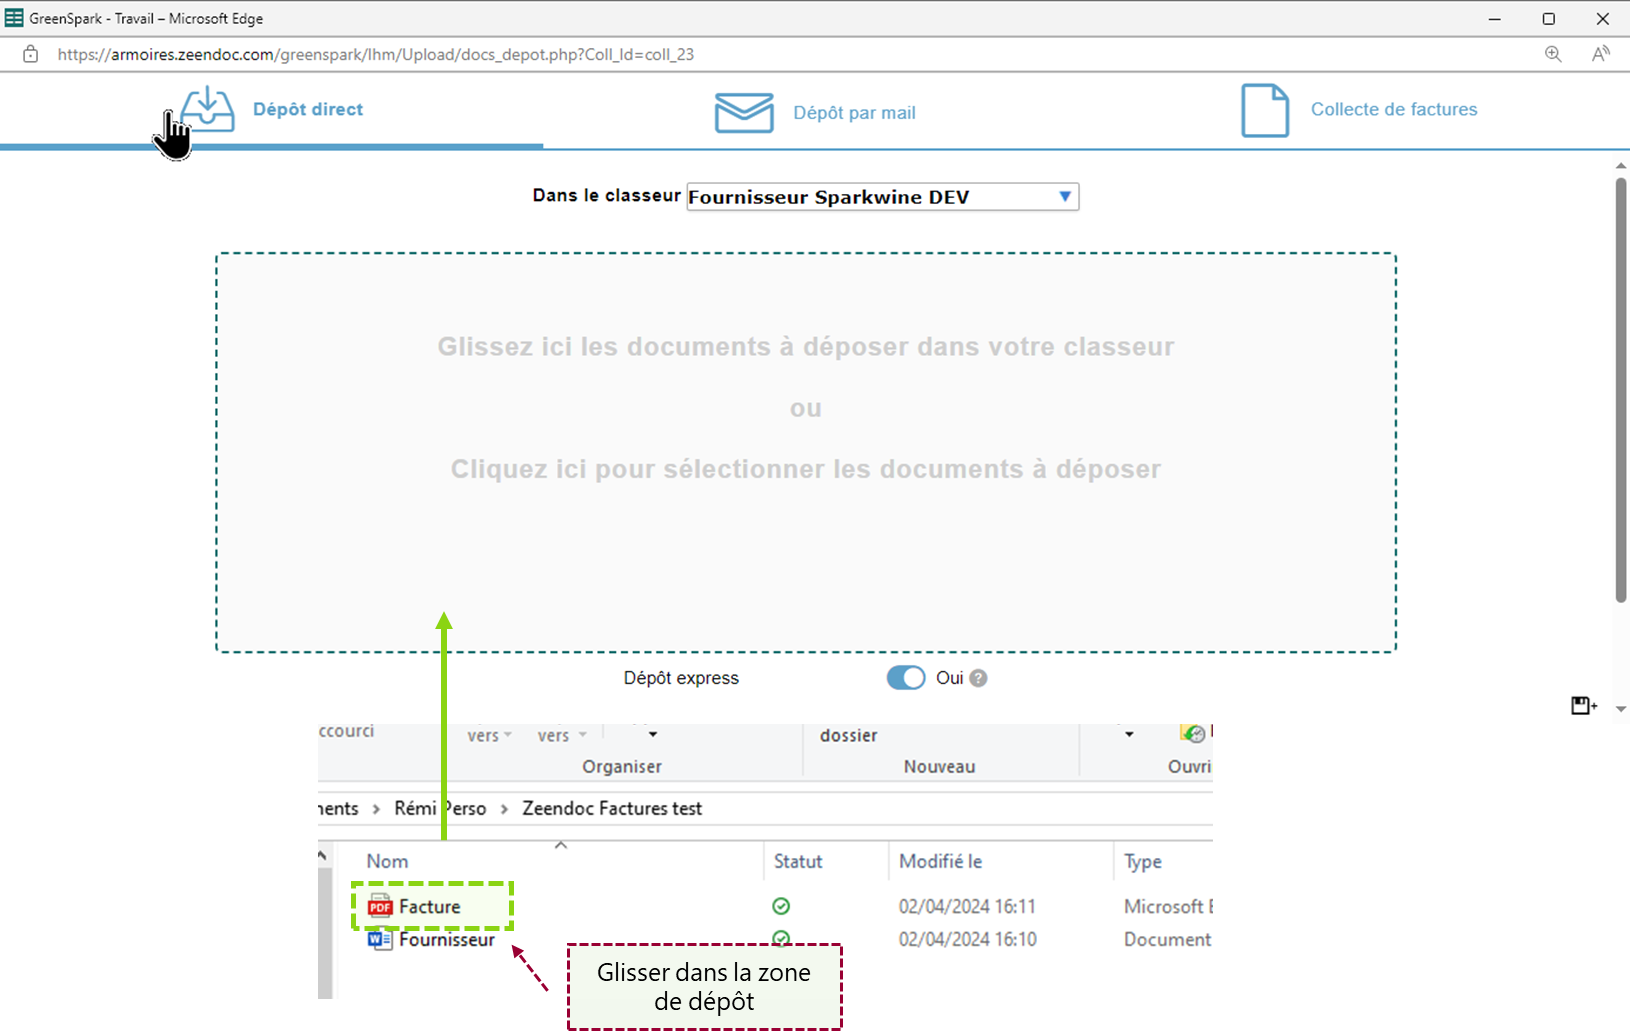1630x1031 pixels.
Task: Open the Fournisseur Sparkwine DEV classeur dropdown
Action: tap(882, 197)
